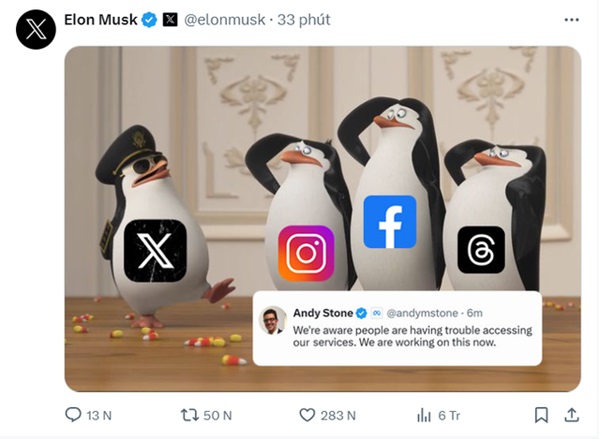
Task: Click the blue verified badge beside Elon Musk
Action: click(x=150, y=19)
